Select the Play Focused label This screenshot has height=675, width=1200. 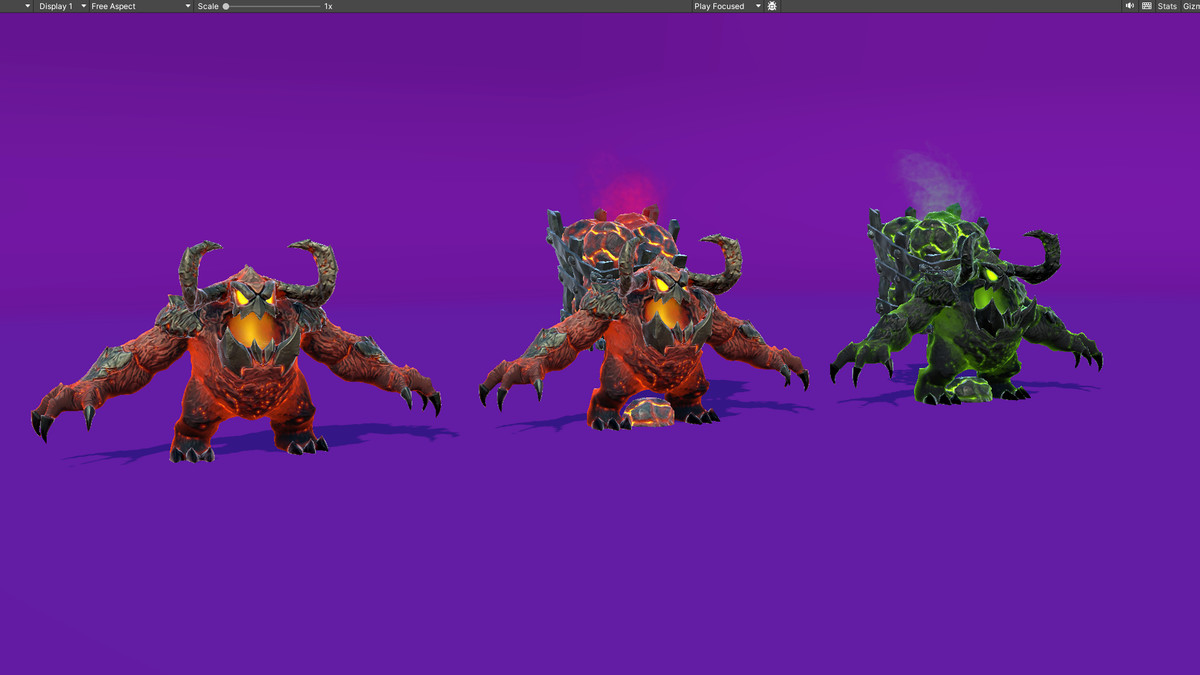pos(718,6)
